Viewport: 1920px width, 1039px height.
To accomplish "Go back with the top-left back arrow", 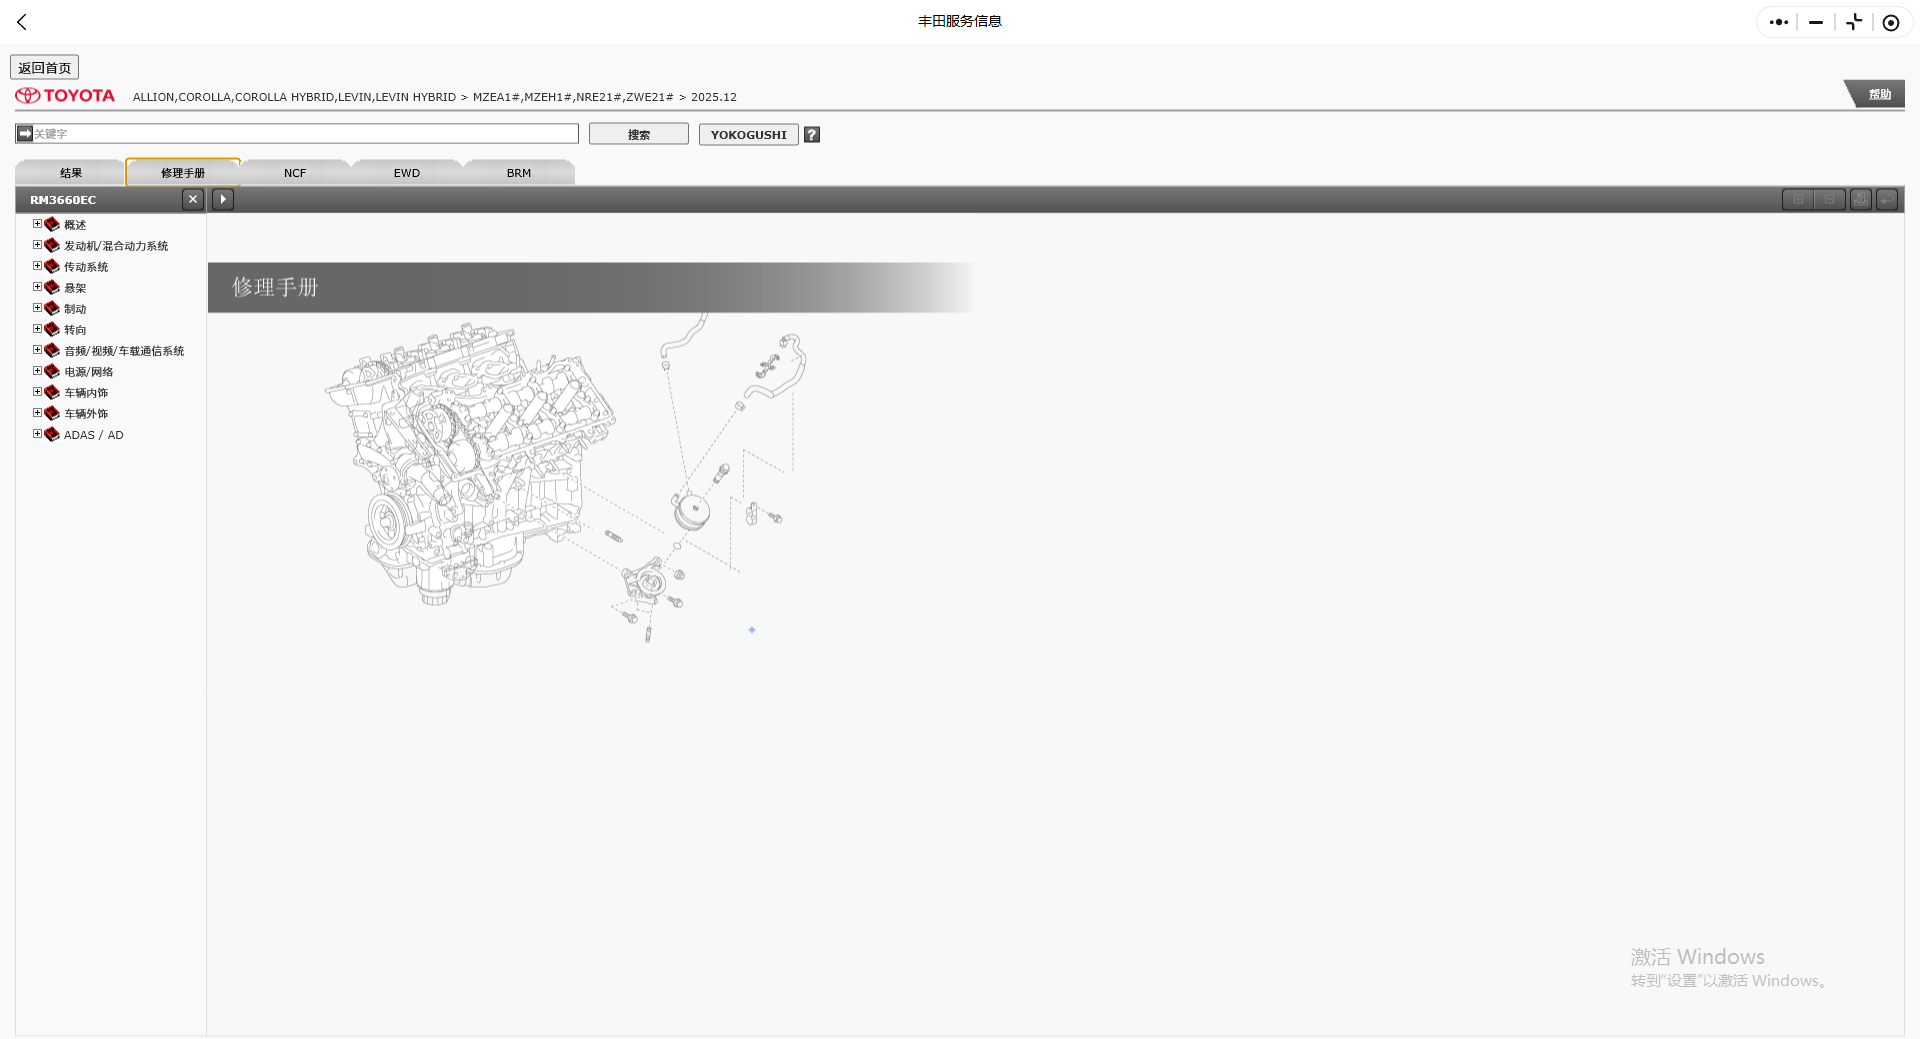I will click(22, 22).
